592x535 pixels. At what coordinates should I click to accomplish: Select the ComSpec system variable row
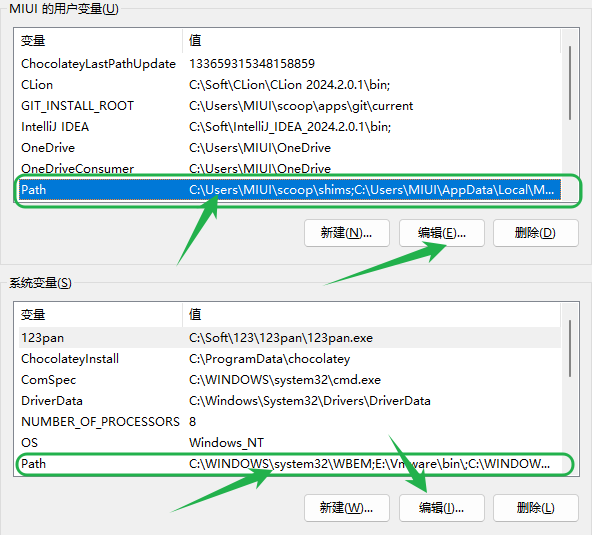click(290, 379)
